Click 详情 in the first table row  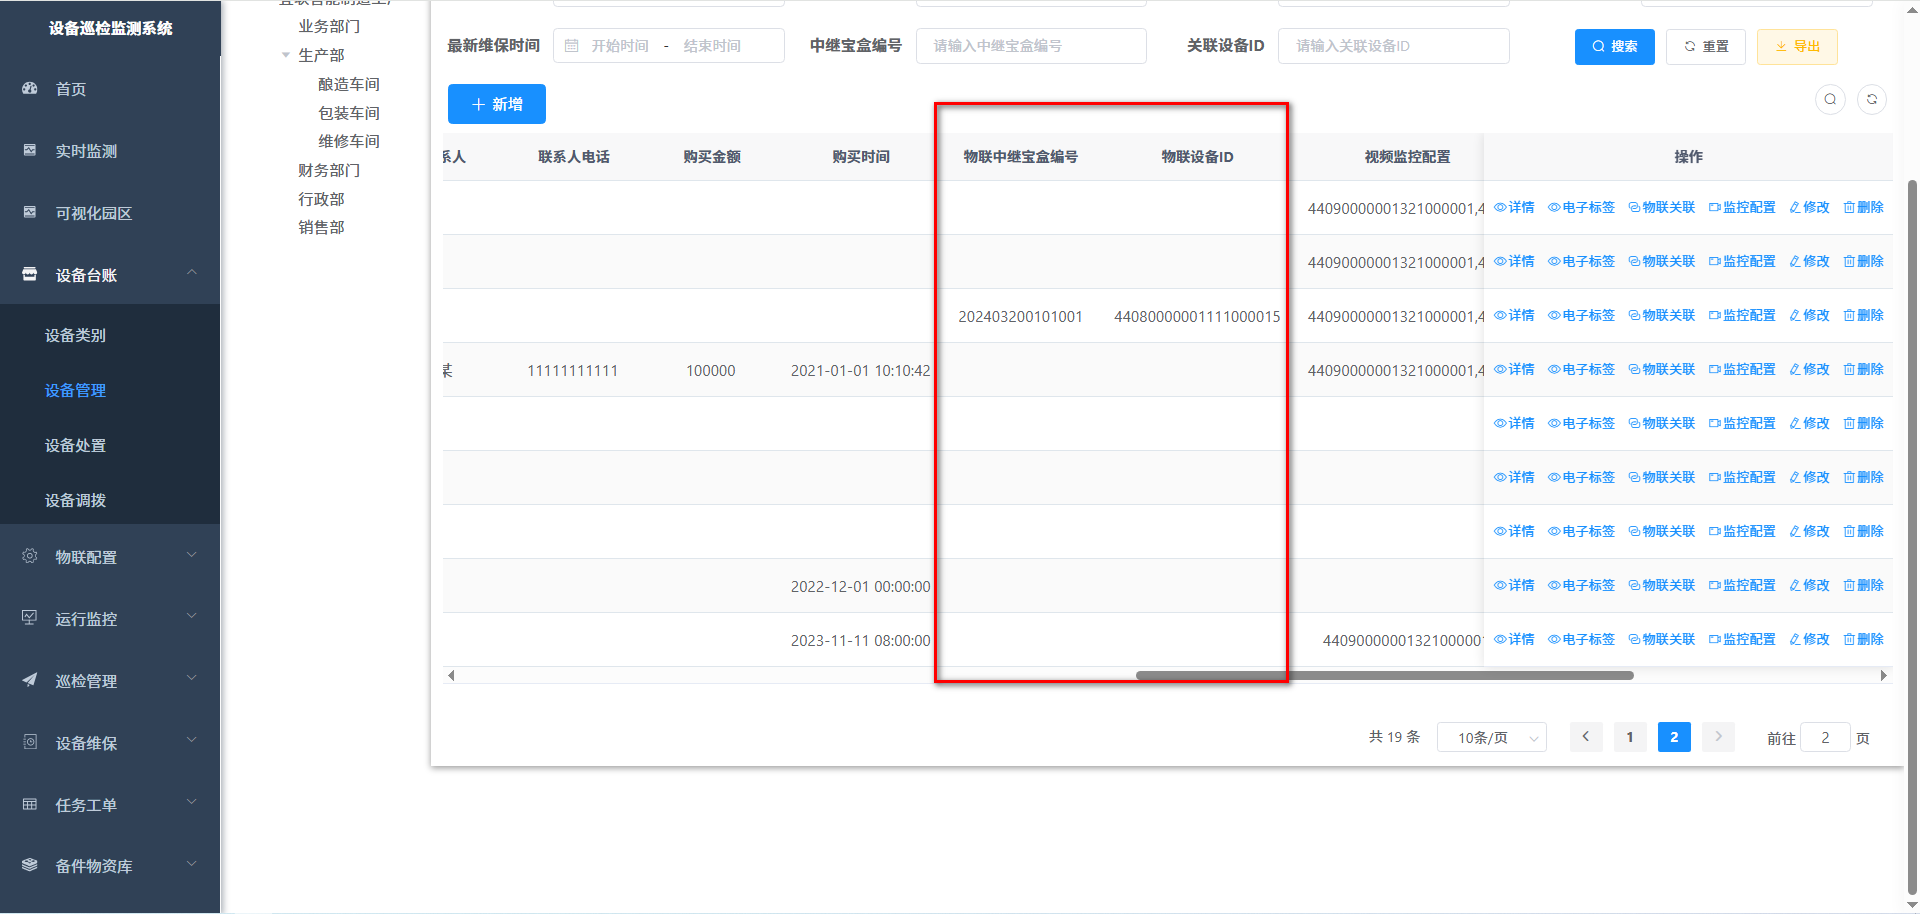[1514, 208]
